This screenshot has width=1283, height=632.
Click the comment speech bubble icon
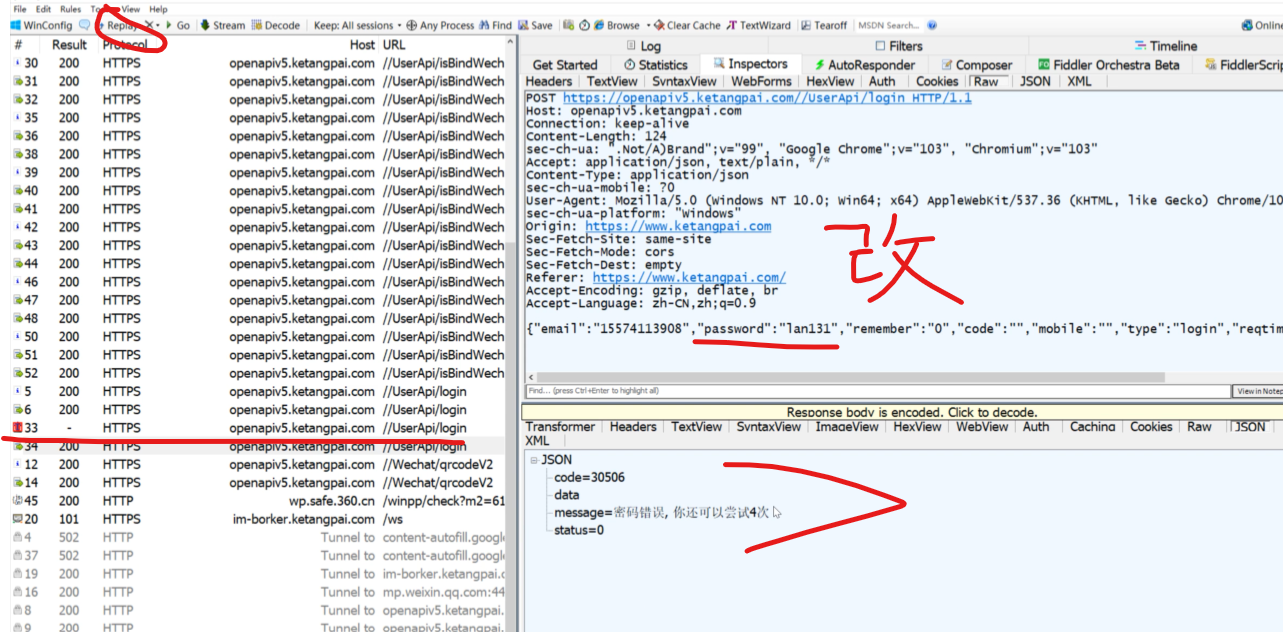pos(84,25)
